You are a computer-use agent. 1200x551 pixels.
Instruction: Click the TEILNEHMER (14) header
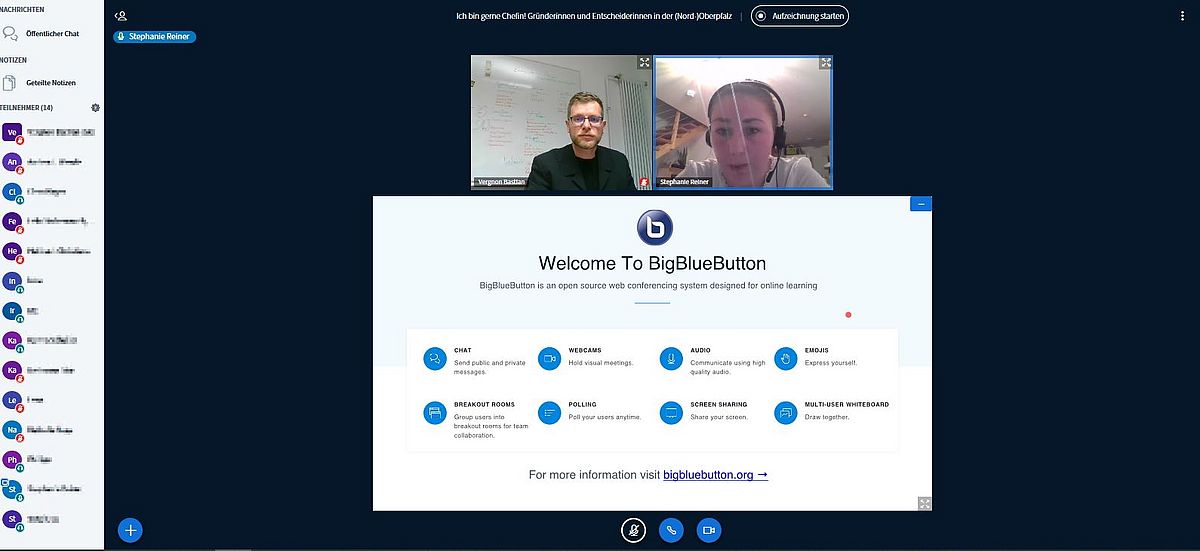pyautogui.click(x=27, y=107)
